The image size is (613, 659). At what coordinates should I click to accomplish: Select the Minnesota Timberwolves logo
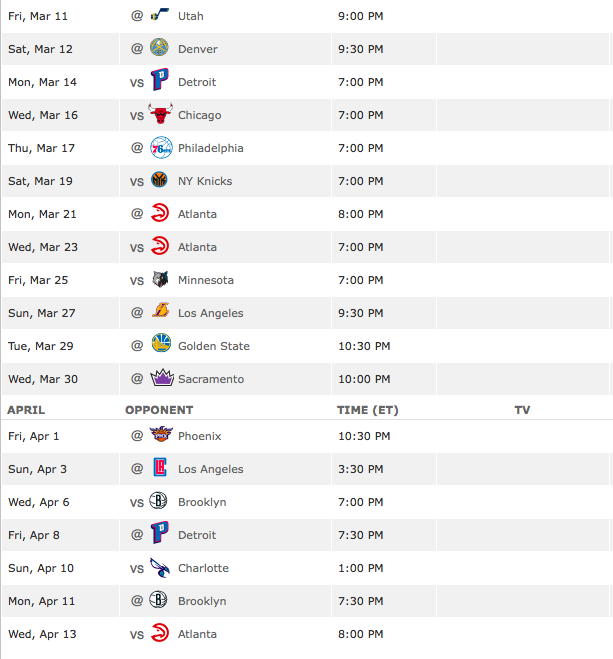coord(160,279)
